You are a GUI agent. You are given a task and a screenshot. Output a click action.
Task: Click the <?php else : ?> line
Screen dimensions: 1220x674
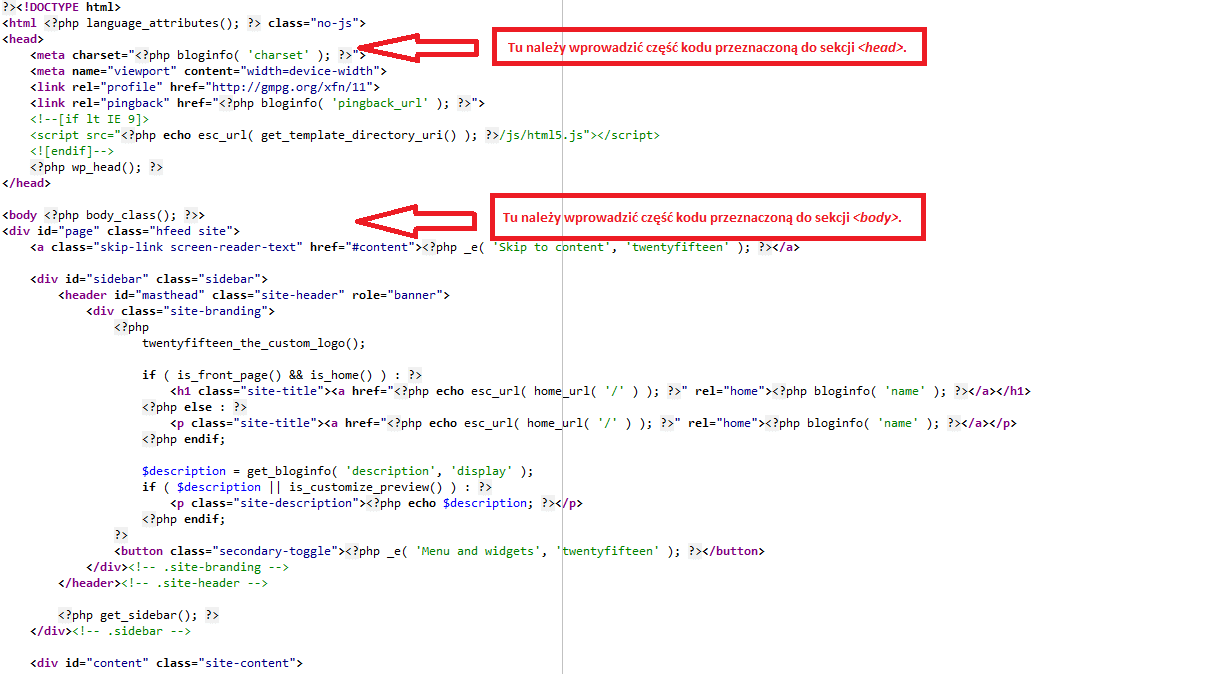coord(194,407)
